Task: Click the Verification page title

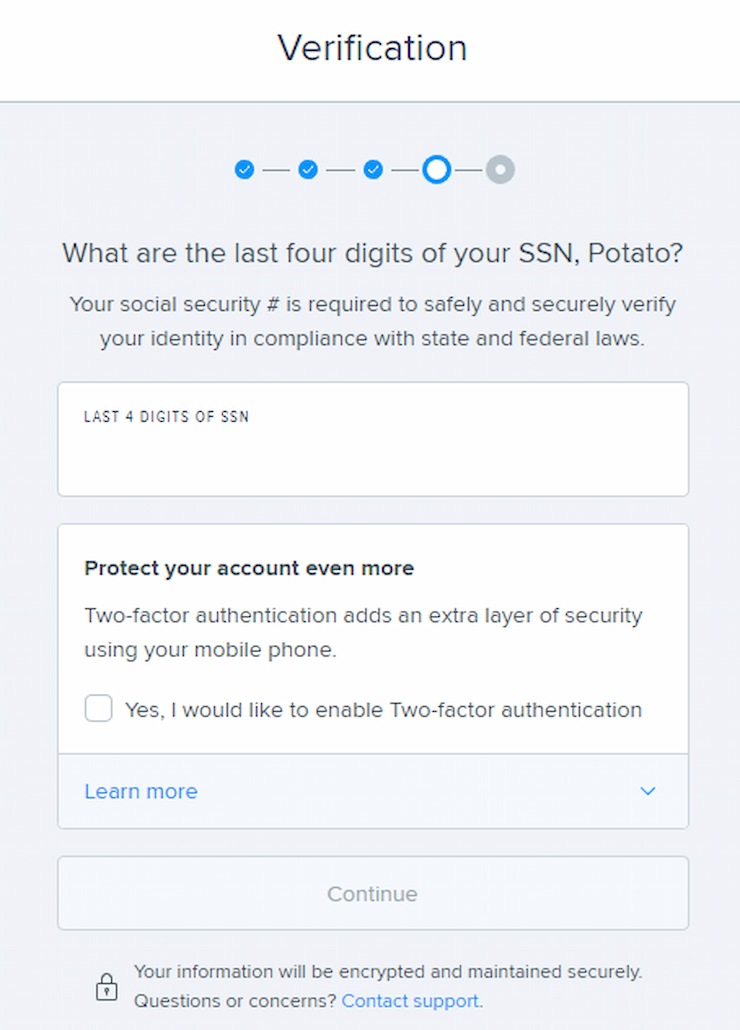Action: 372,48
